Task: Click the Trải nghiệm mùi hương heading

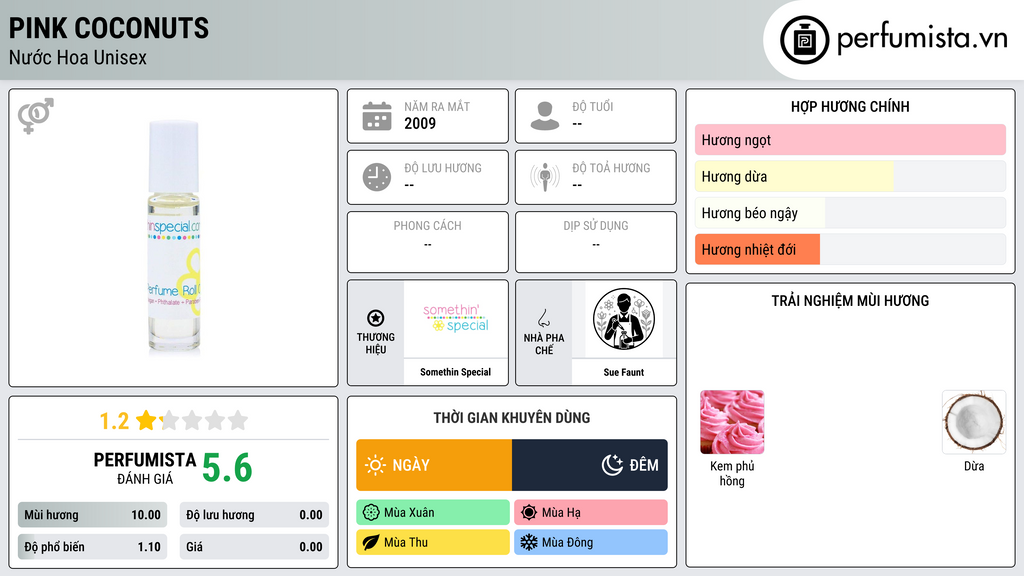Action: [x=850, y=300]
